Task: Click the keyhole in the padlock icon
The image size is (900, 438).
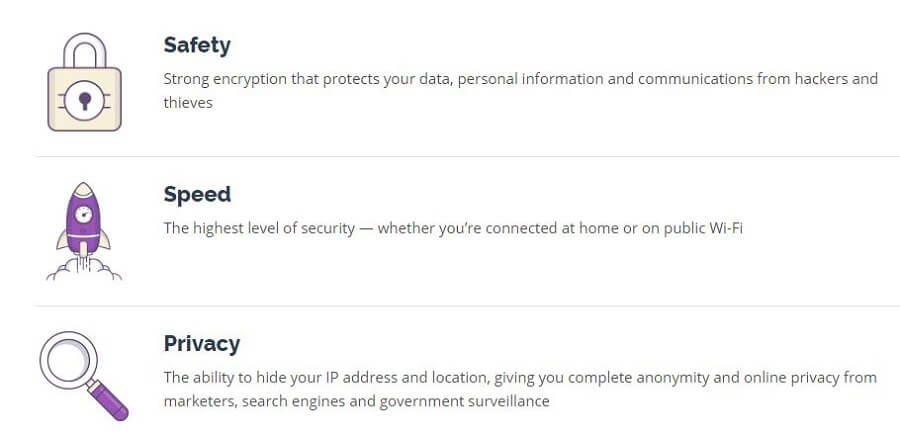Action: point(84,100)
